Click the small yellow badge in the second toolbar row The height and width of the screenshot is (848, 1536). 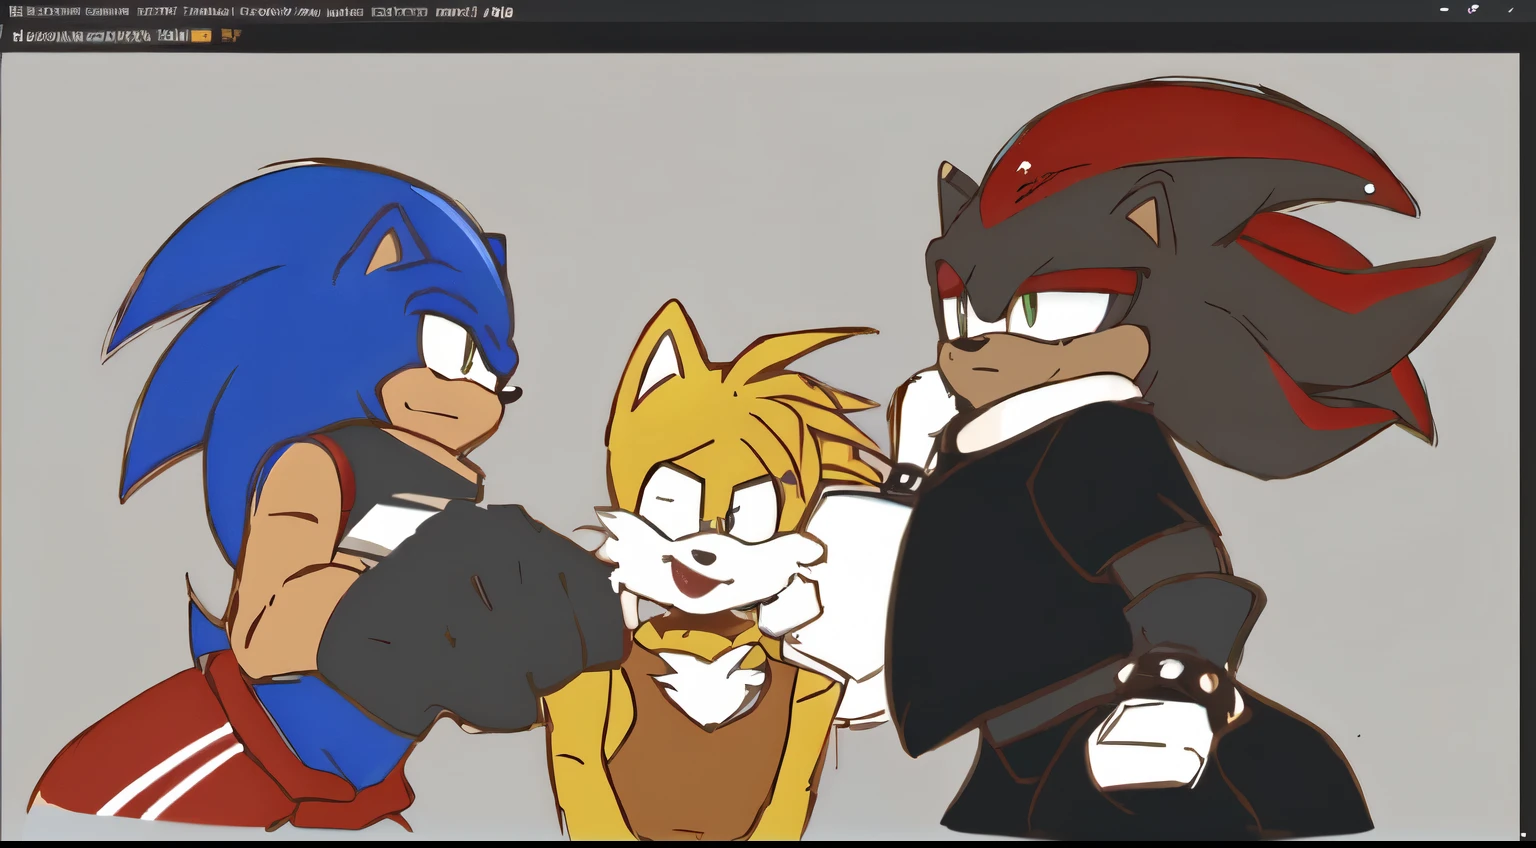(x=201, y=36)
